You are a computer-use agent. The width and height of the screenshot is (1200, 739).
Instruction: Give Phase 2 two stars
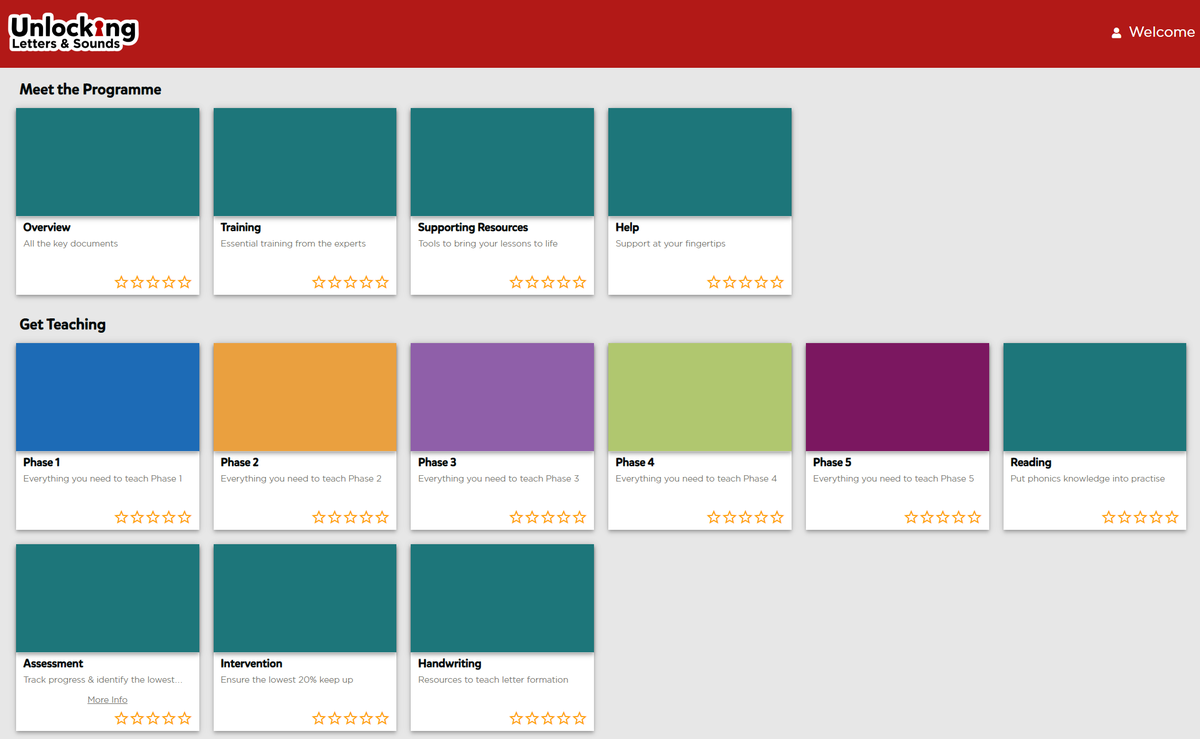pos(335,518)
